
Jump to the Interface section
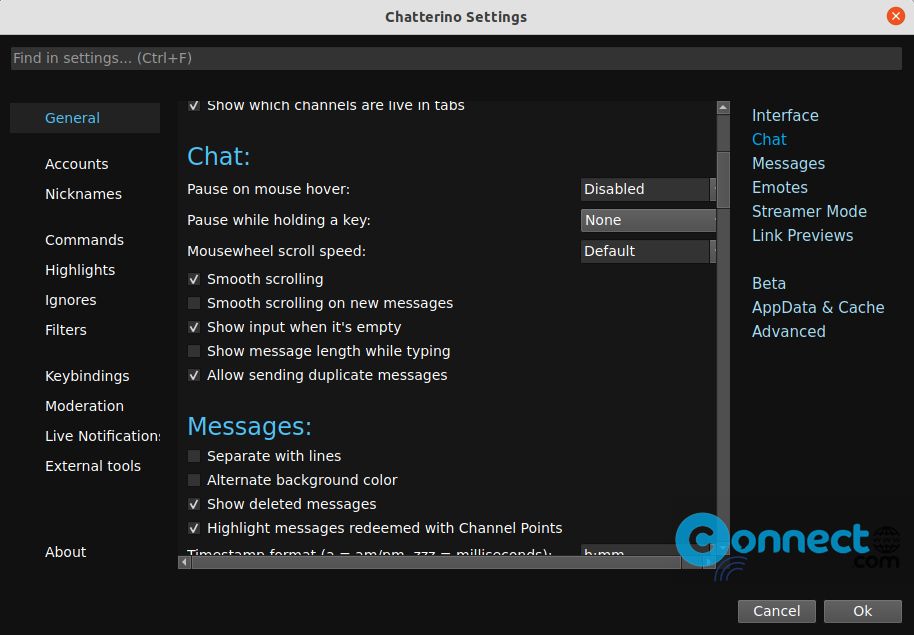(x=785, y=115)
